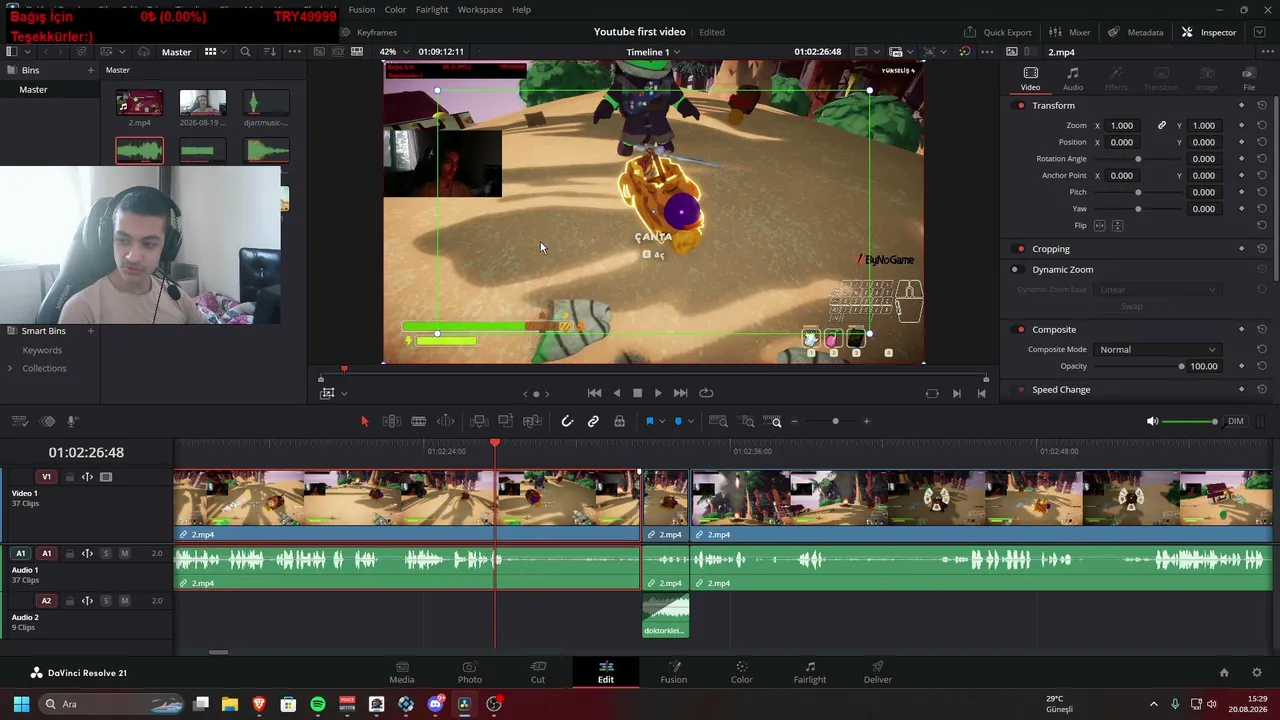The width and height of the screenshot is (1280, 720).
Task: Click the DIM audio button
Action: tap(1236, 421)
